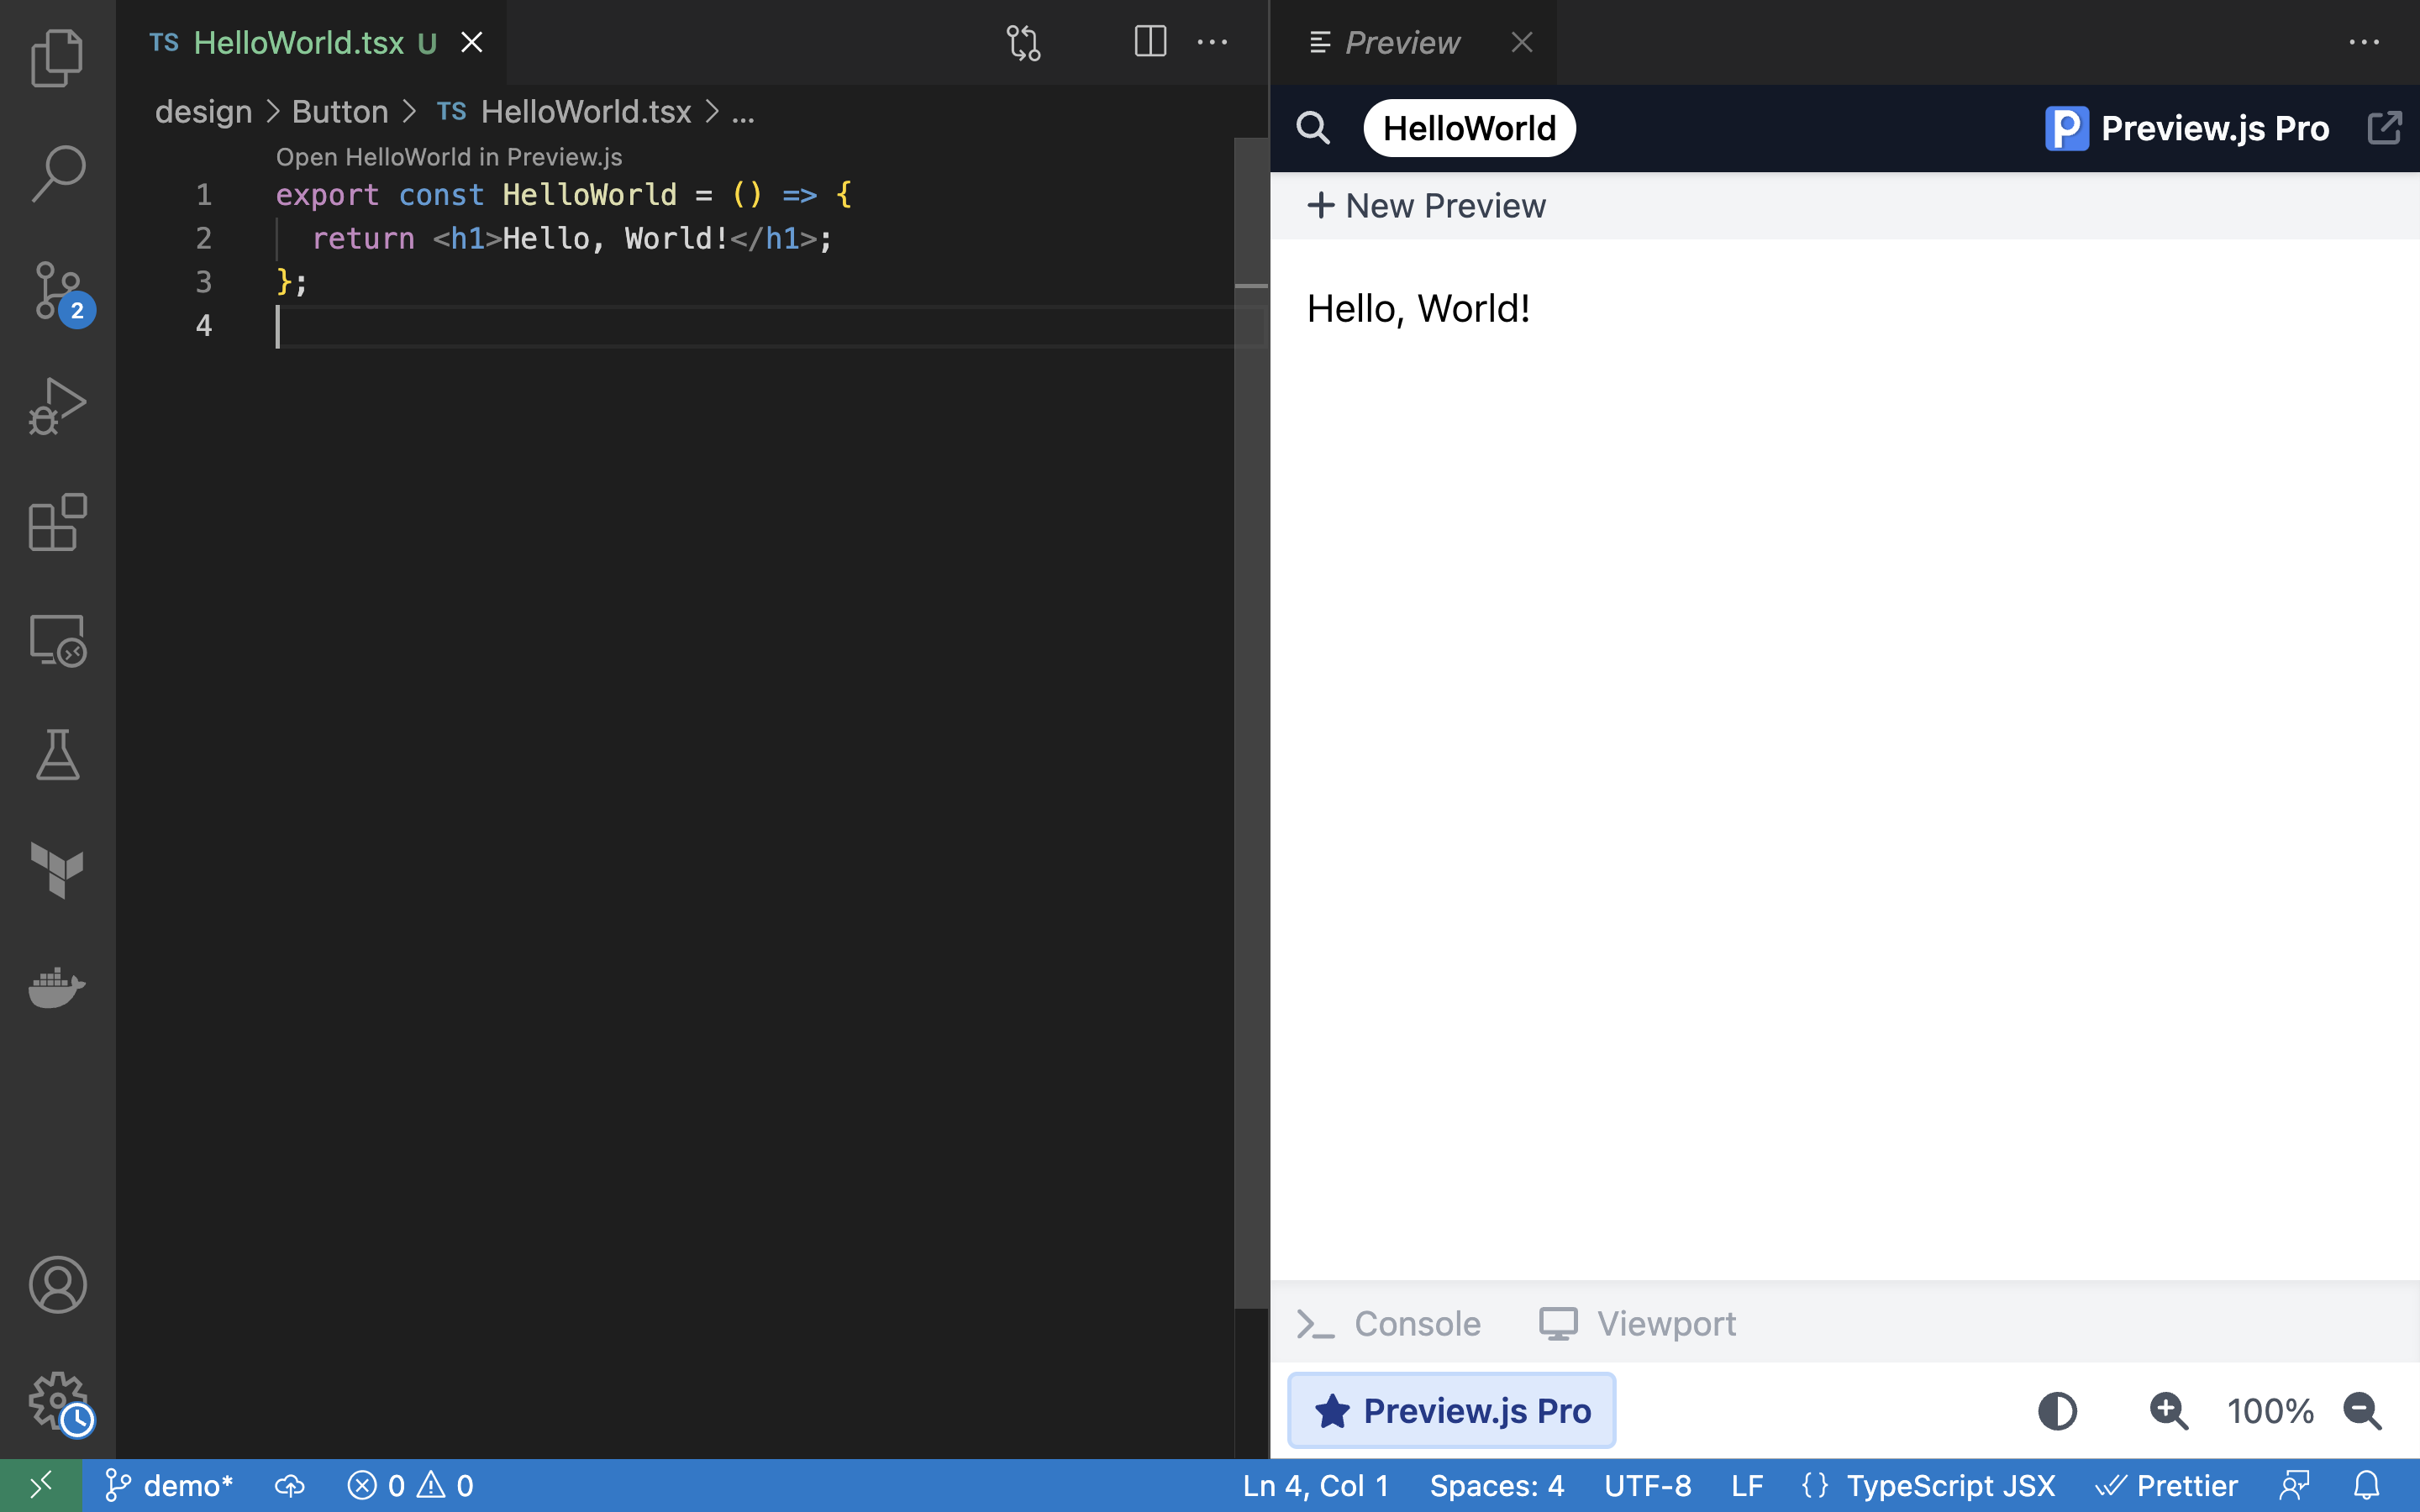Select TypeScript JSX language mode
Viewport: 2420px width, 1512px height.
[x=1950, y=1485]
